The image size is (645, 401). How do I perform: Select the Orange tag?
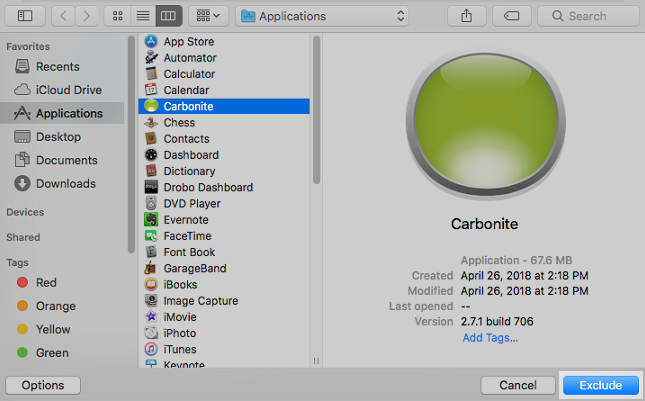tap(46, 306)
